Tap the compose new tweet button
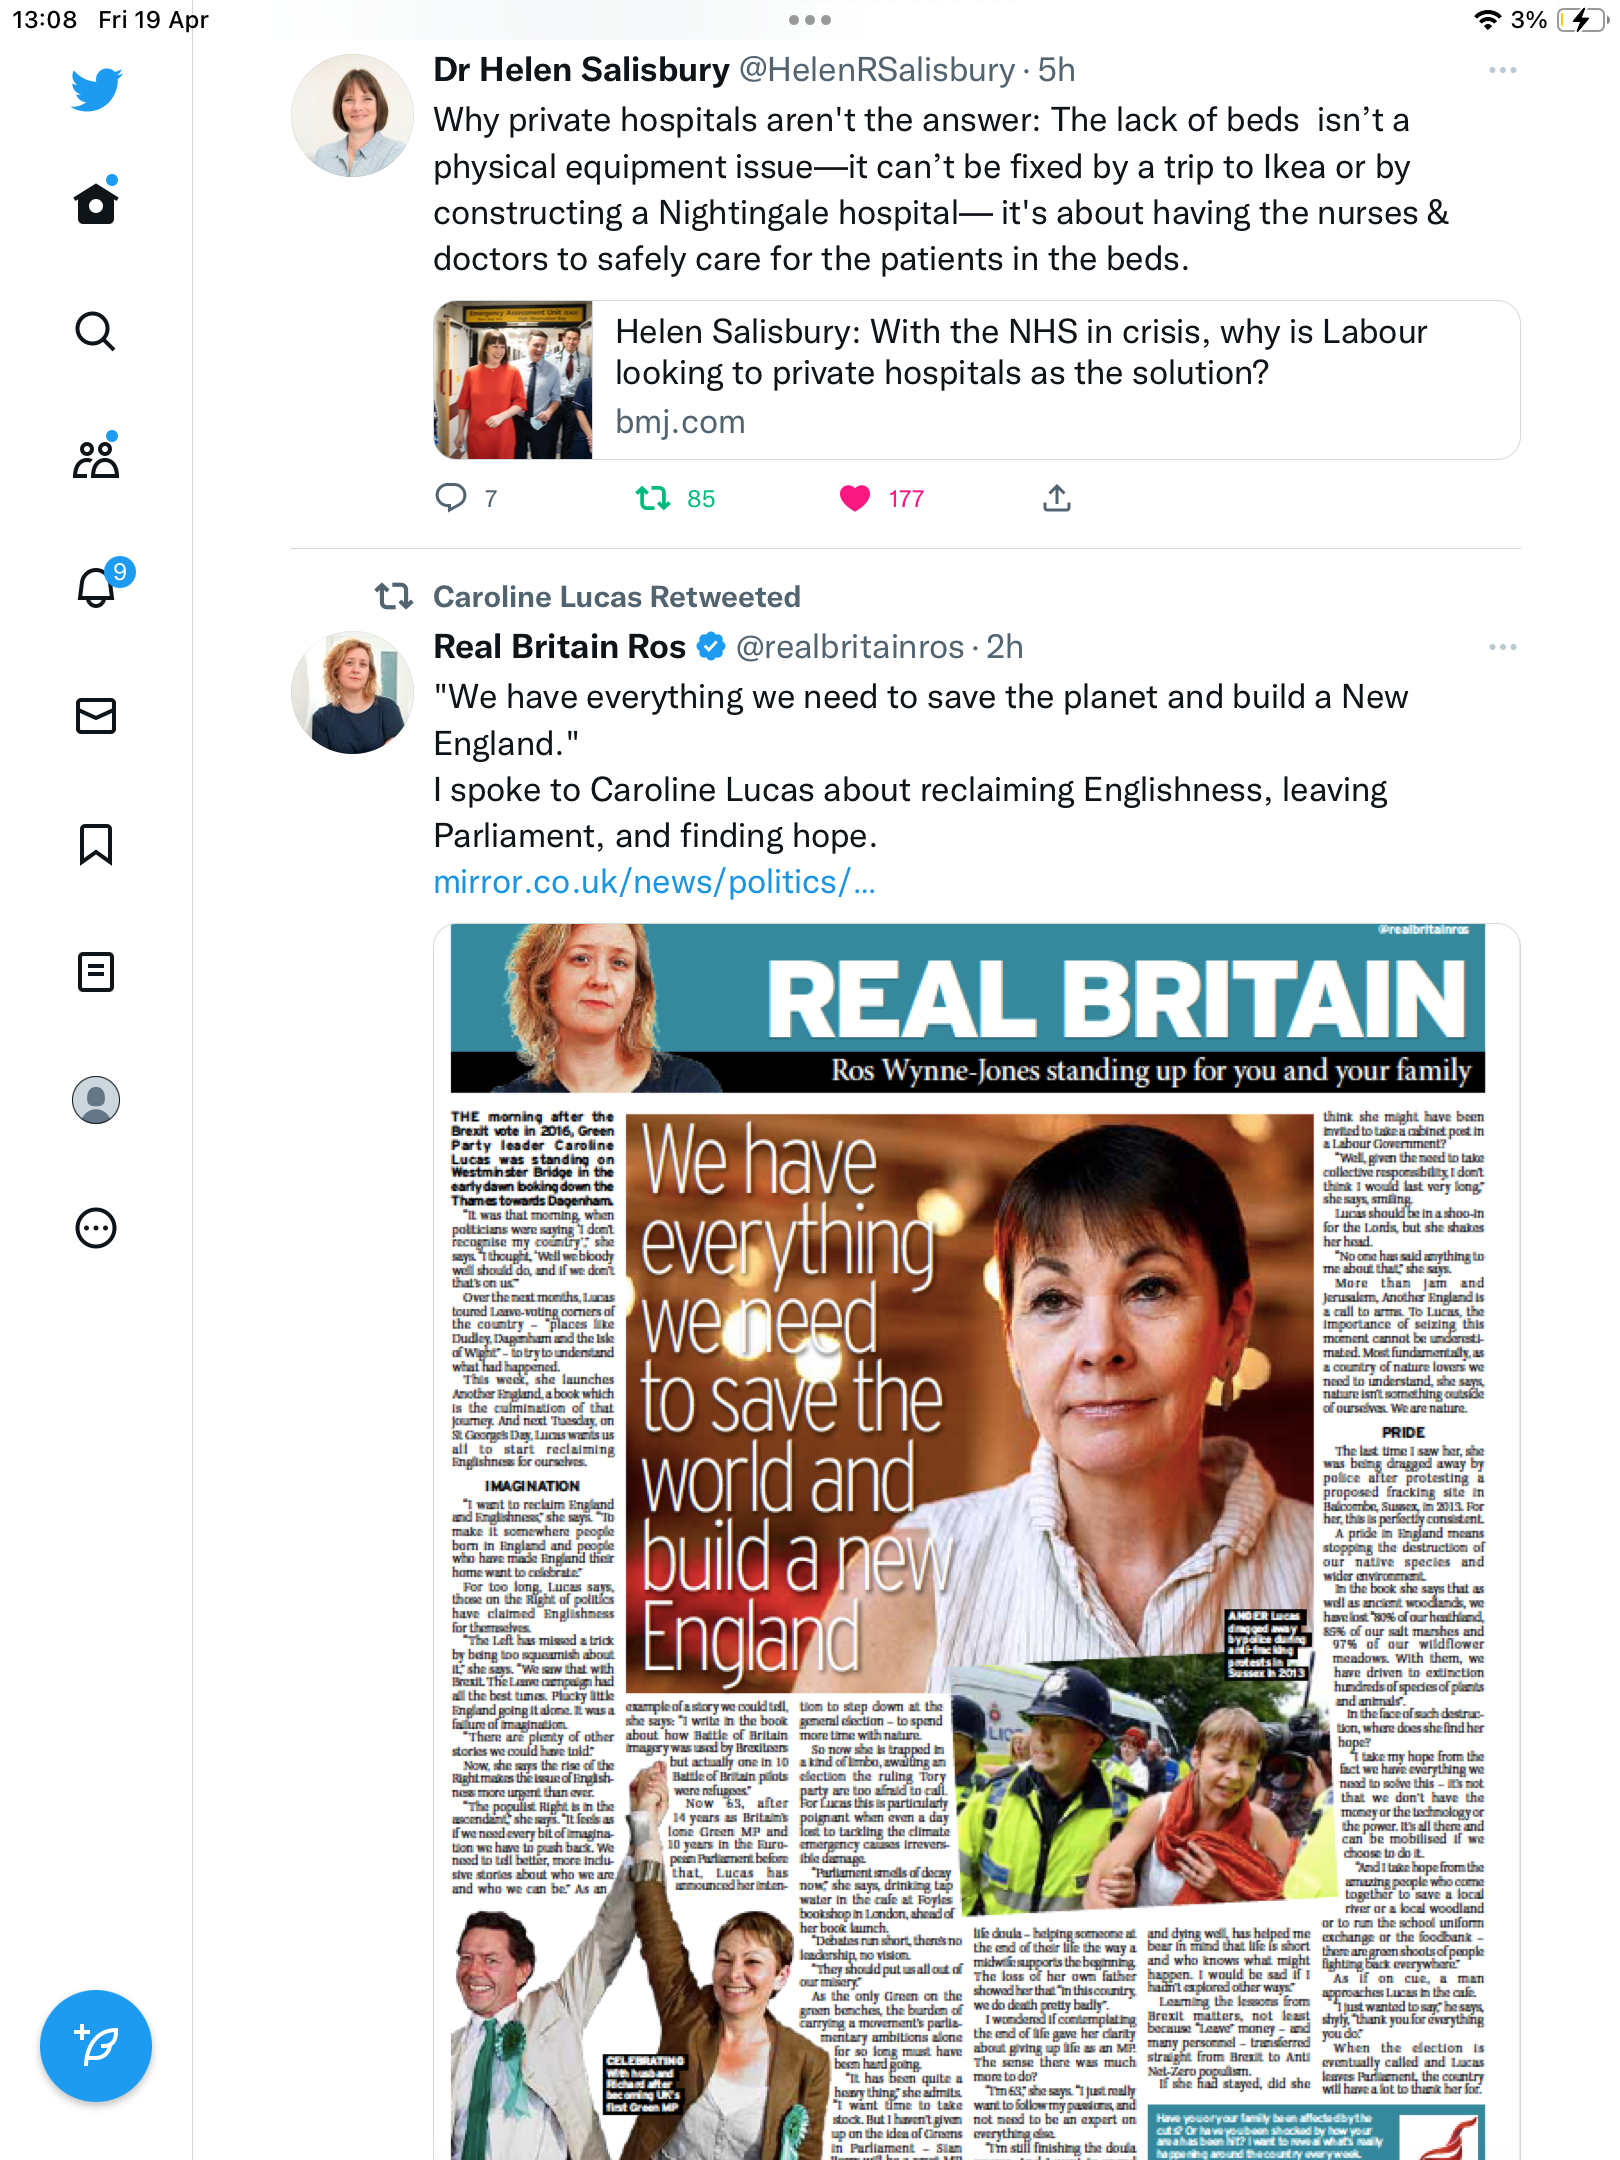 coord(96,2046)
